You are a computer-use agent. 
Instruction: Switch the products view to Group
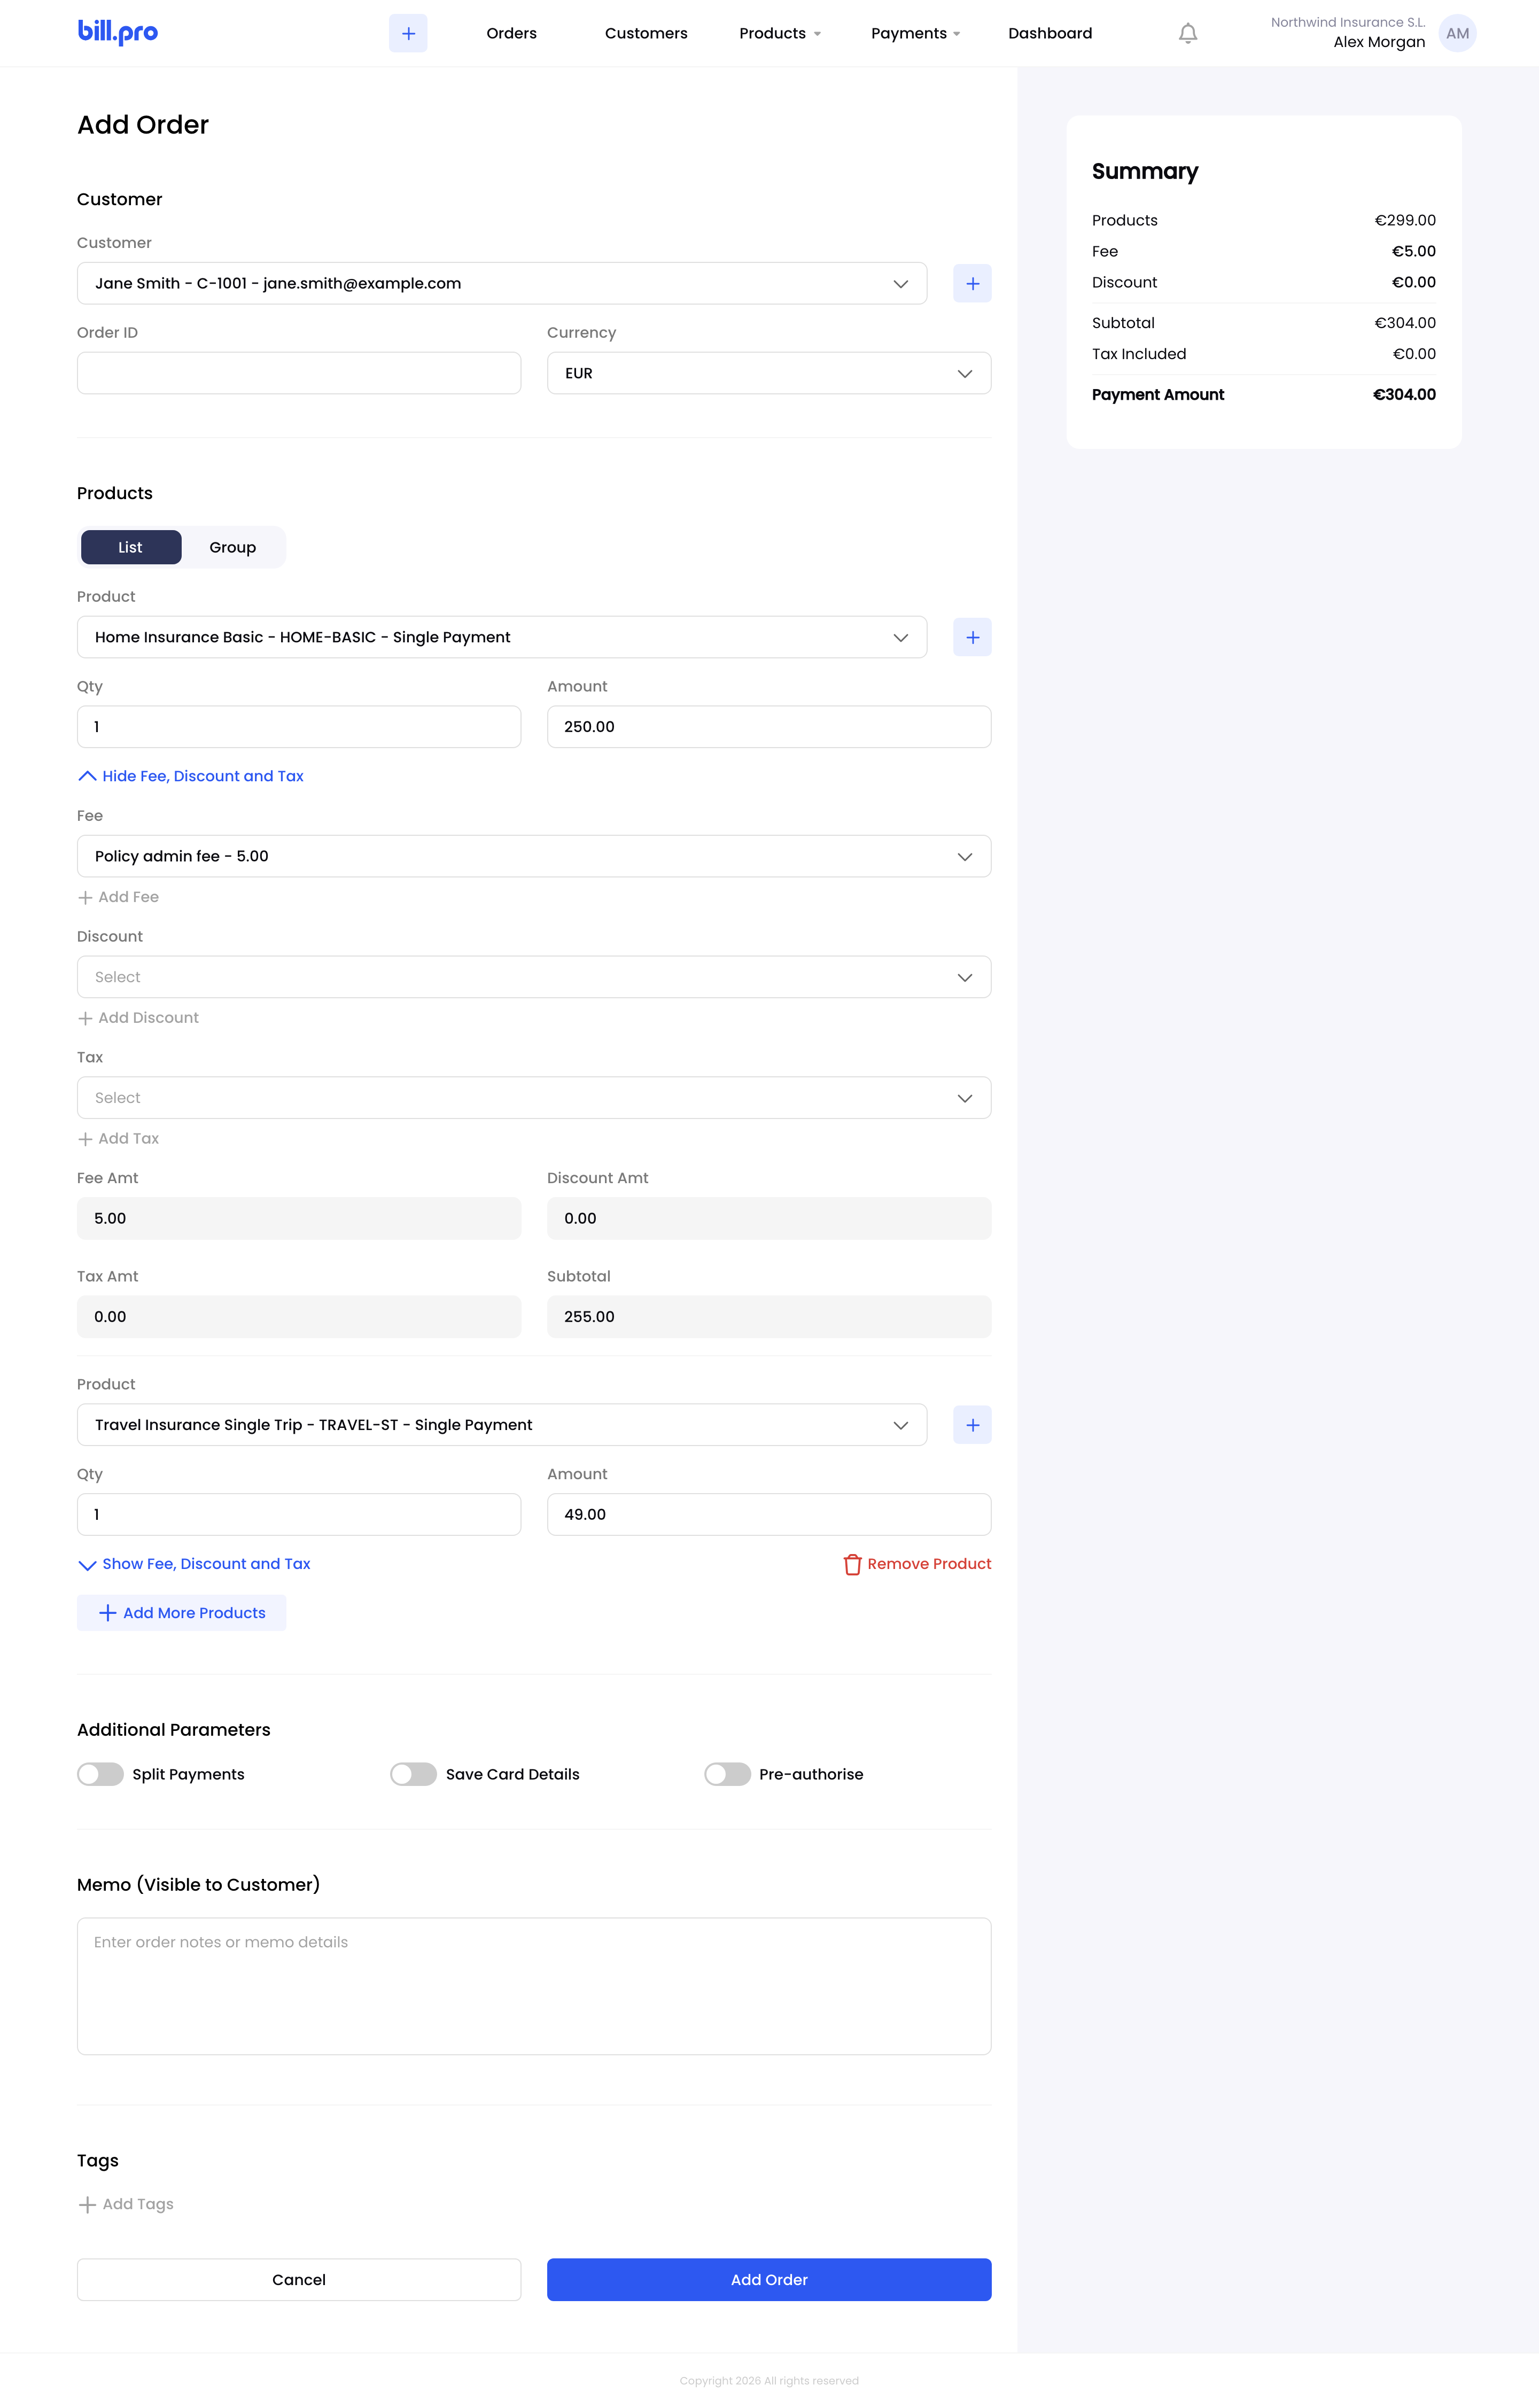click(233, 547)
